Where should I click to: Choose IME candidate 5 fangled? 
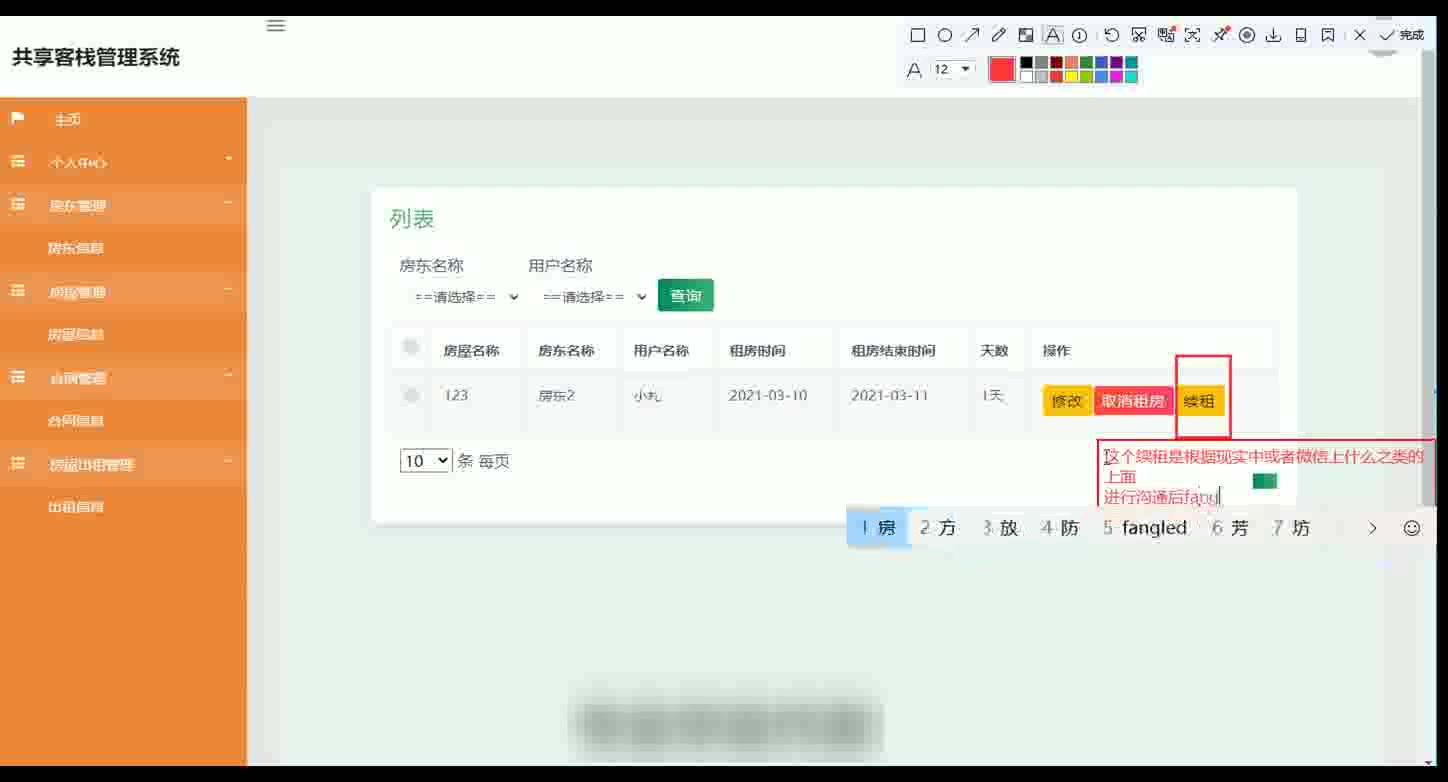(1145, 528)
